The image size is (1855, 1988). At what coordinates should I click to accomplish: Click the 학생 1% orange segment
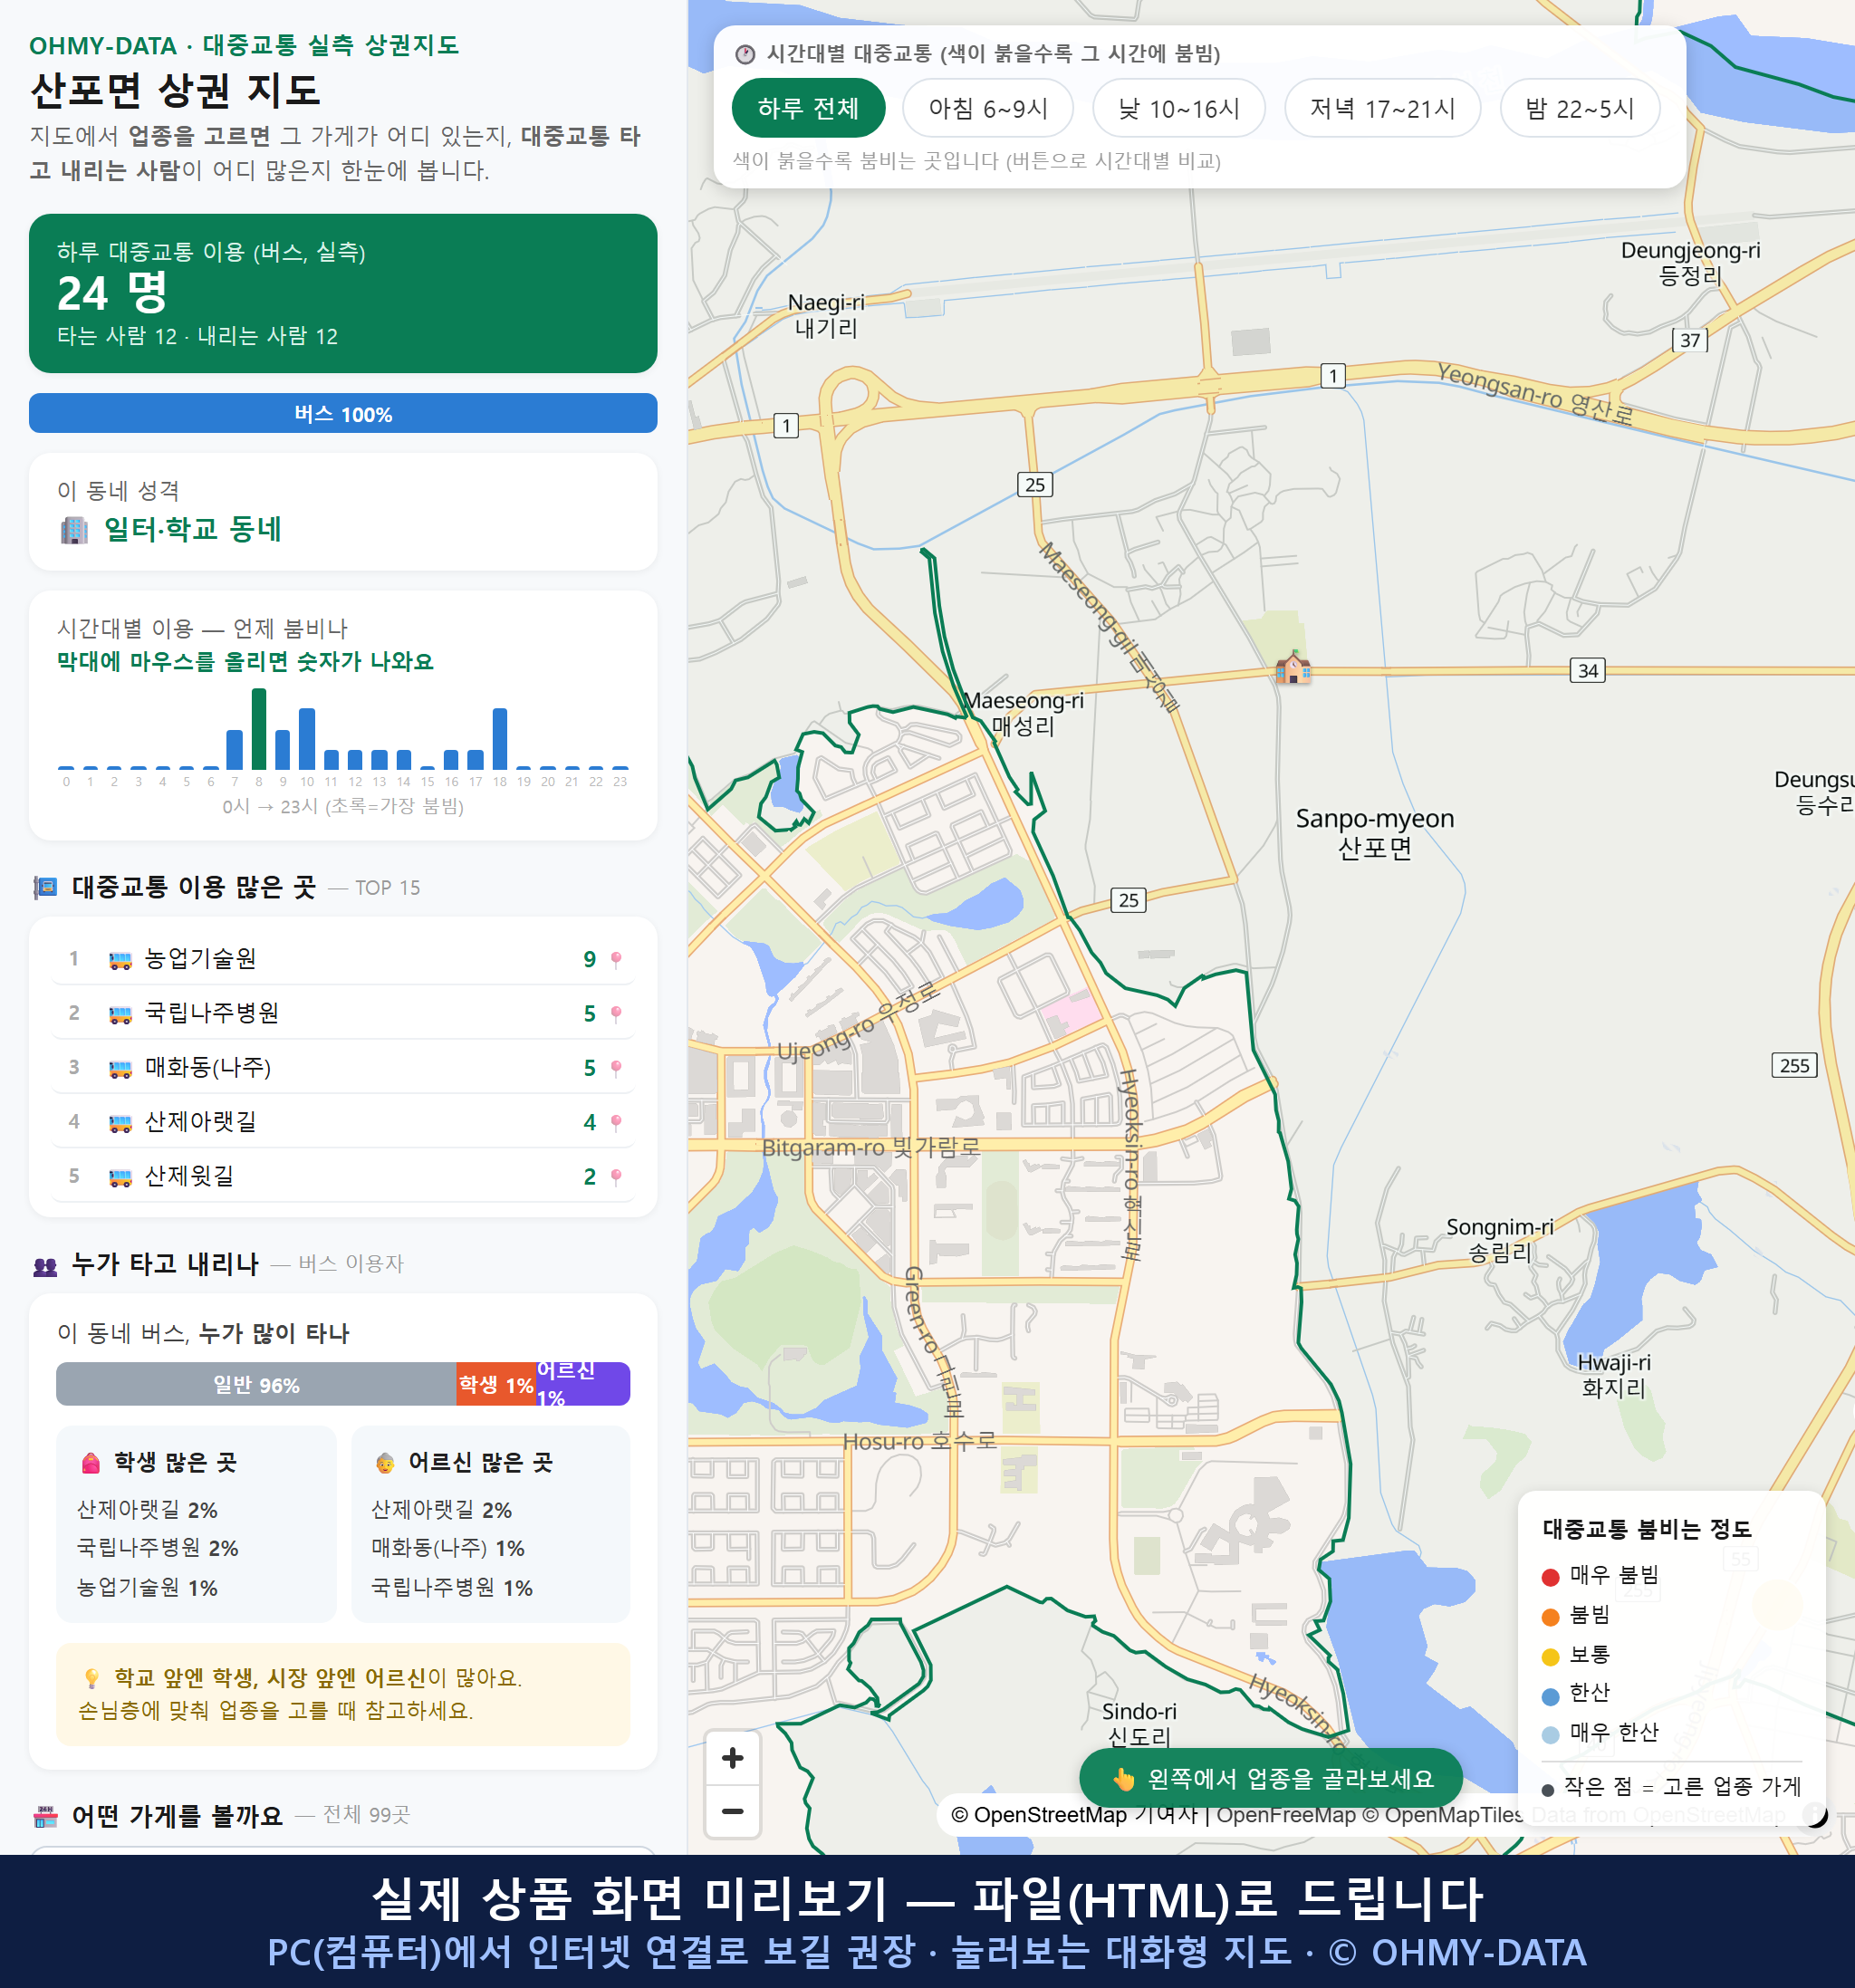496,1385
